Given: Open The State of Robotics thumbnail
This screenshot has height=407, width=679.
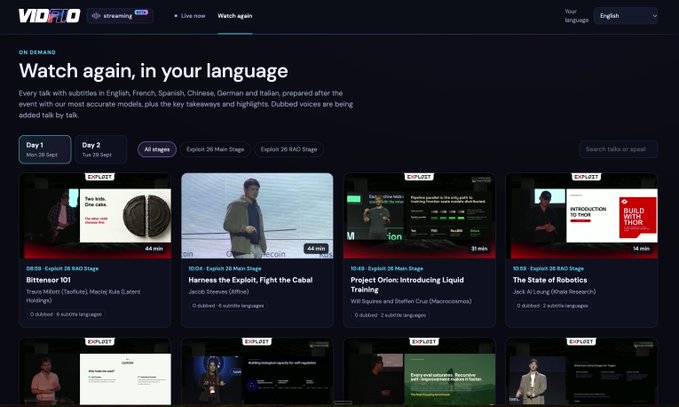Looking at the screenshot, I should [582, 216].
